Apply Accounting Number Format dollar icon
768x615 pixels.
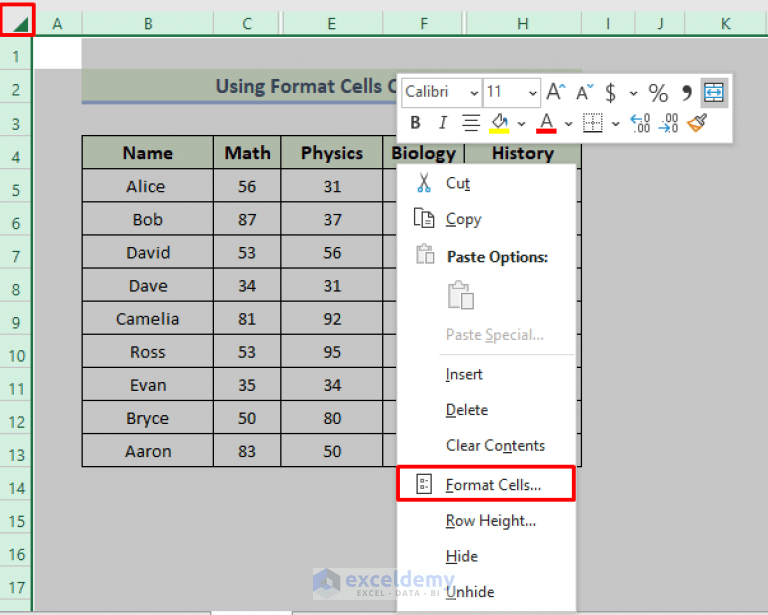pos(610,92)
